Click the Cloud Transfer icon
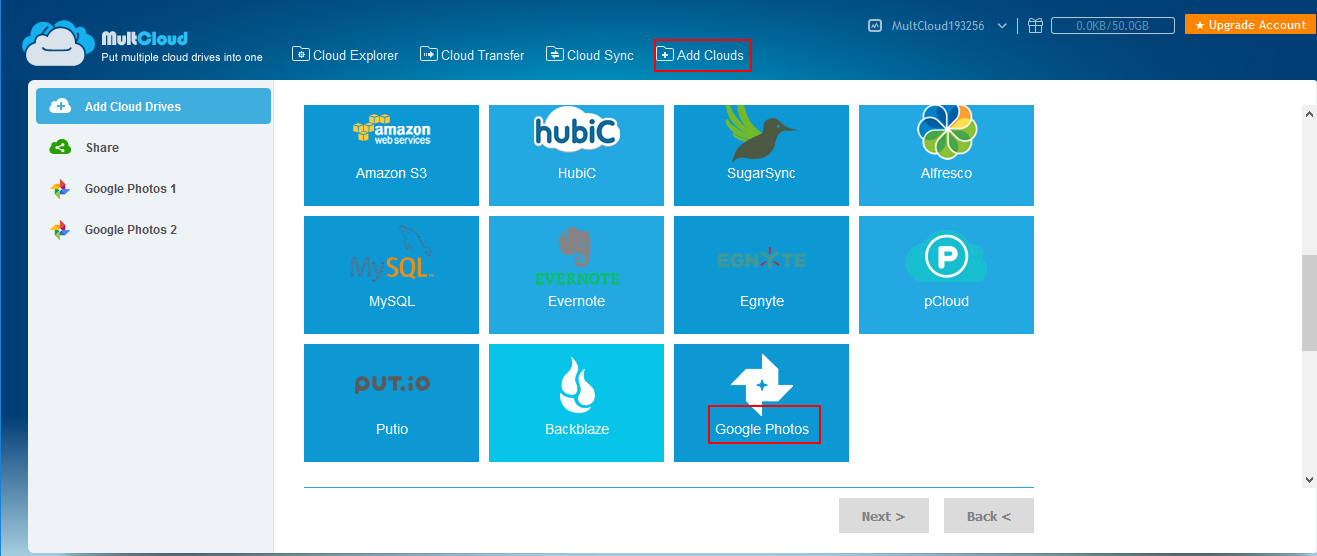 click(x=428, y=55)
